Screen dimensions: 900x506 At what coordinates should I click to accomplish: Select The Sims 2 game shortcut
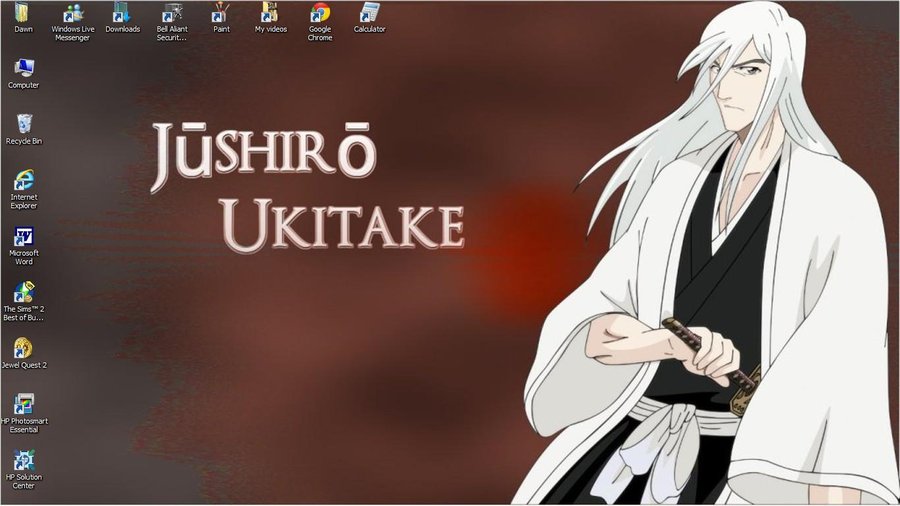click(x=23, y=293)
